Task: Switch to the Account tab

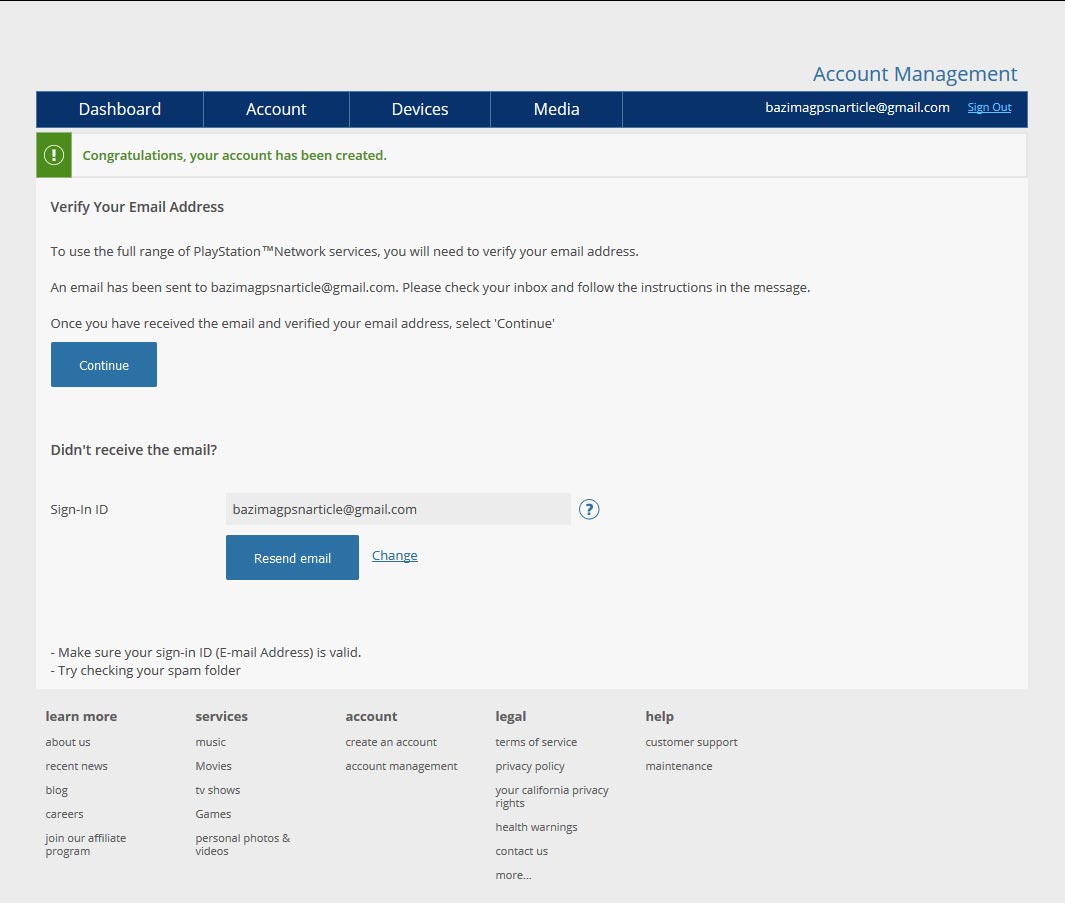Action: 276,109
